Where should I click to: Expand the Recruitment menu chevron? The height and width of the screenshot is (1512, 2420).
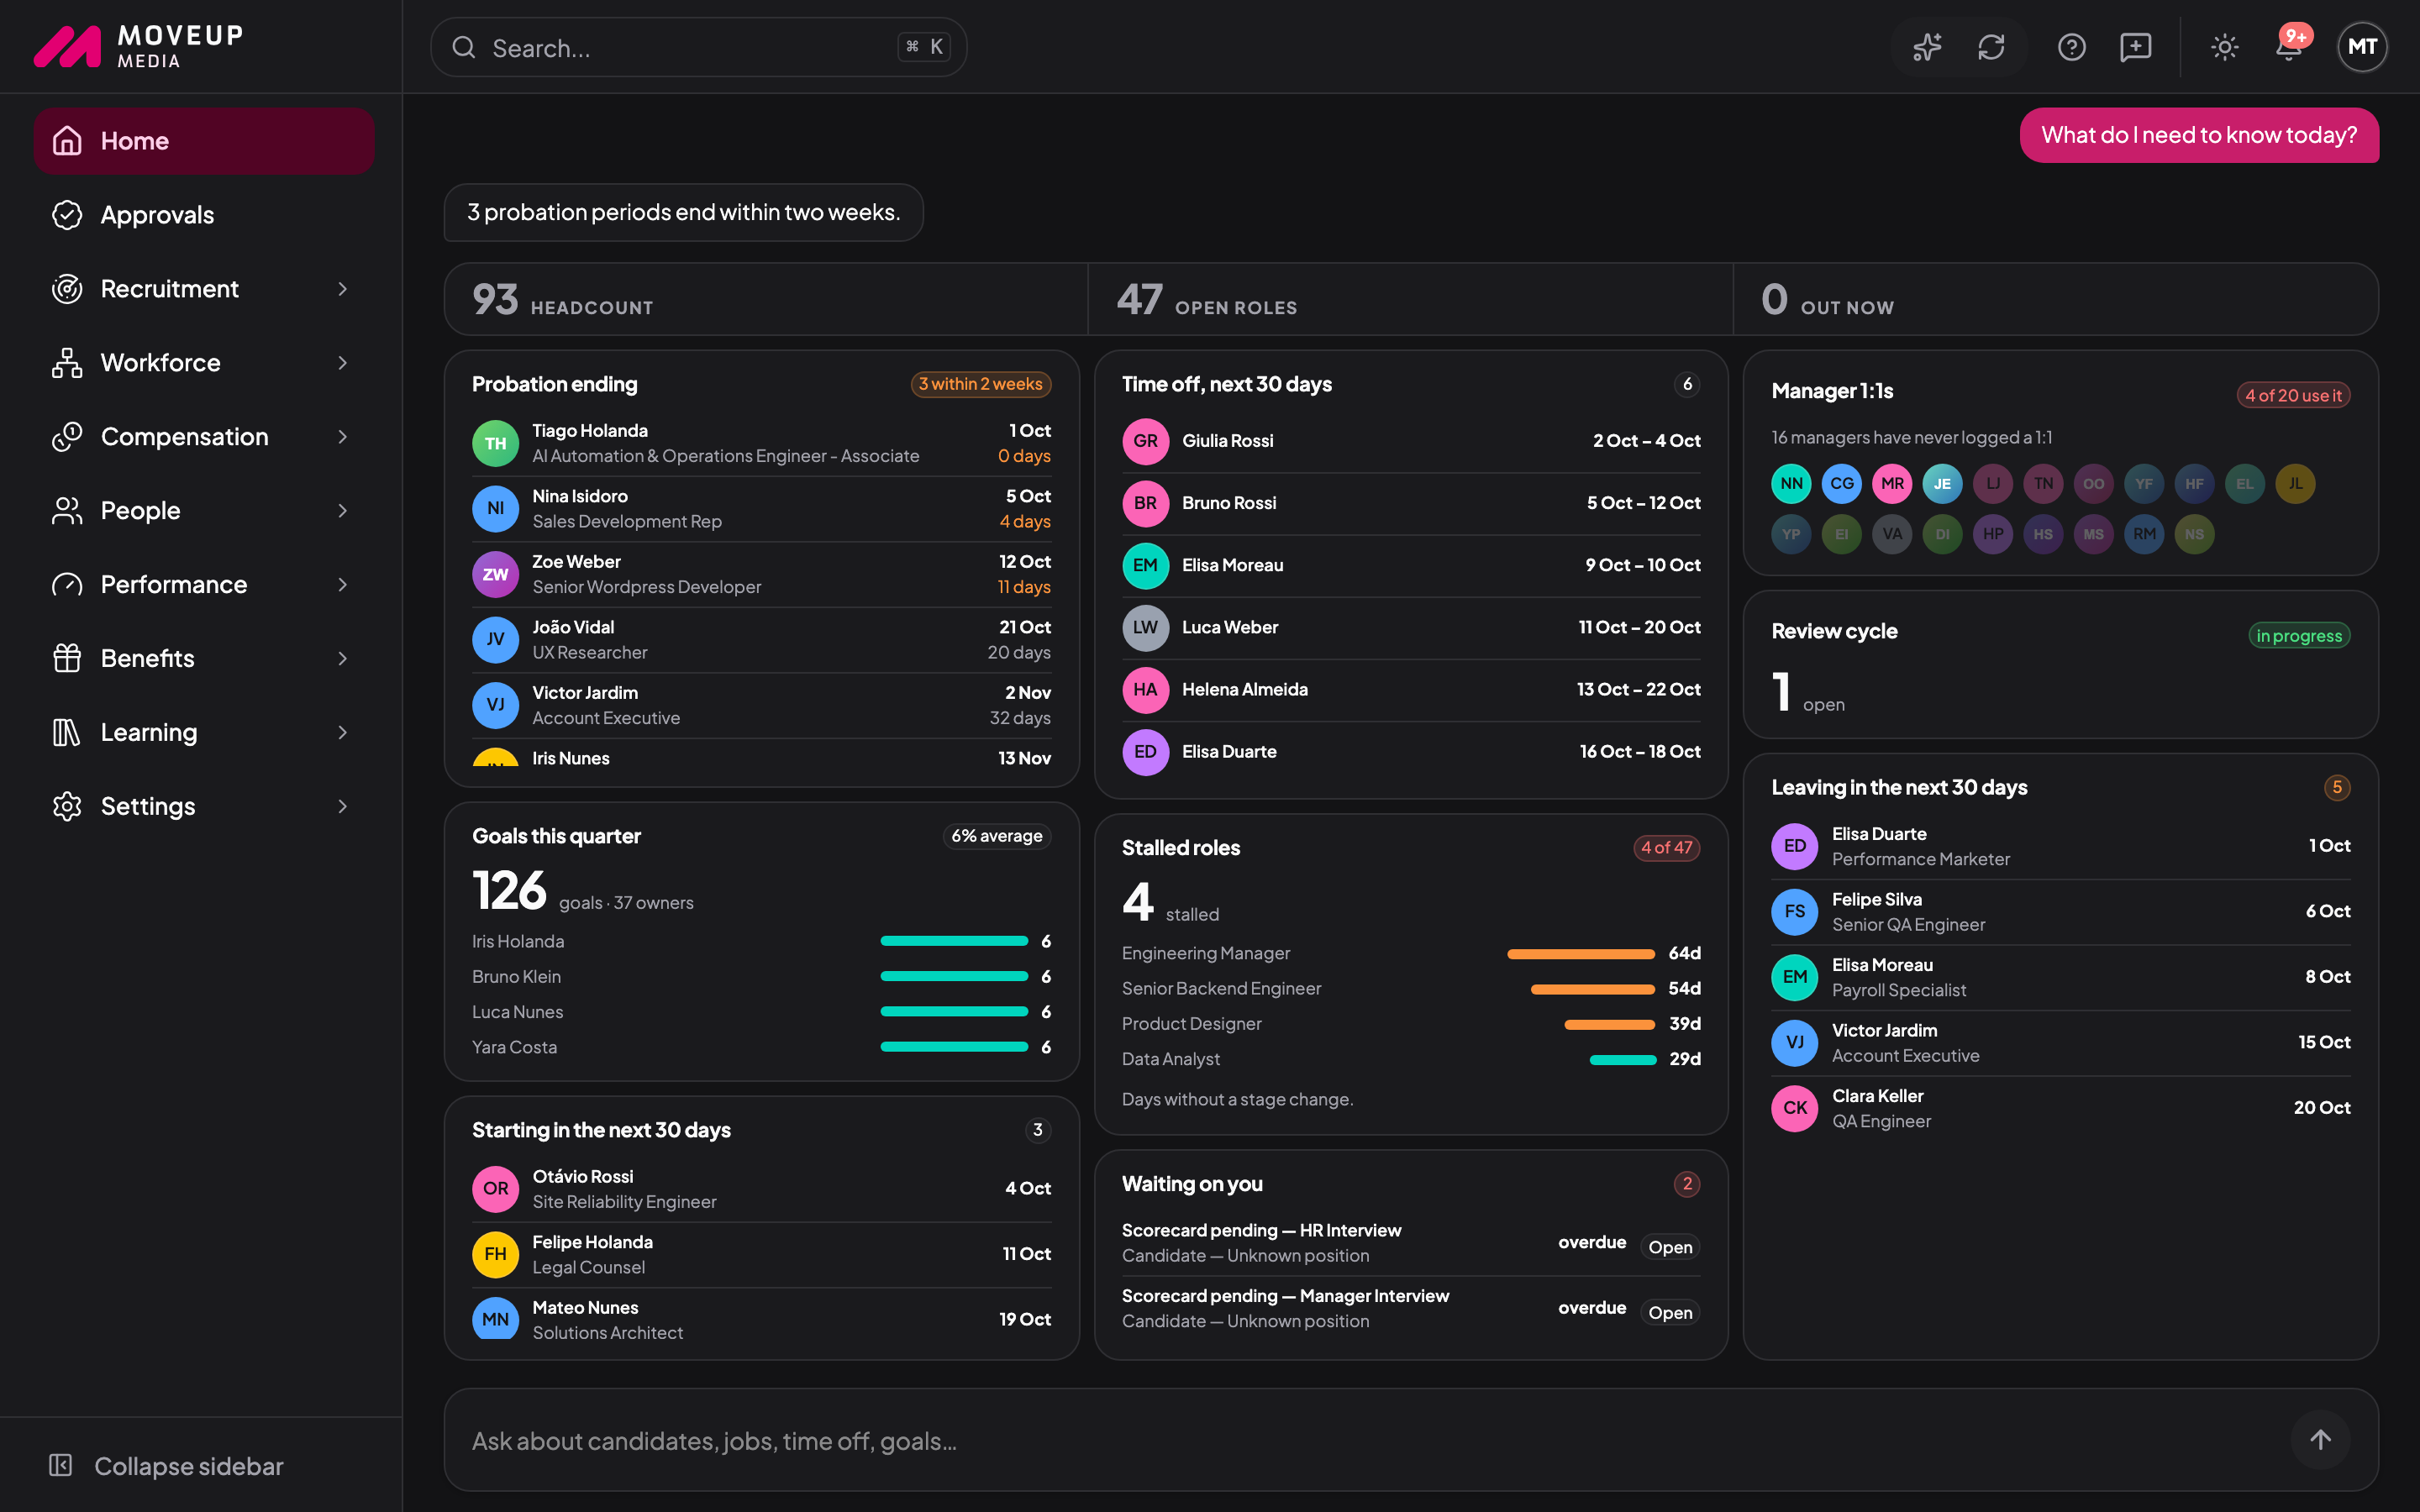point(342,289)
